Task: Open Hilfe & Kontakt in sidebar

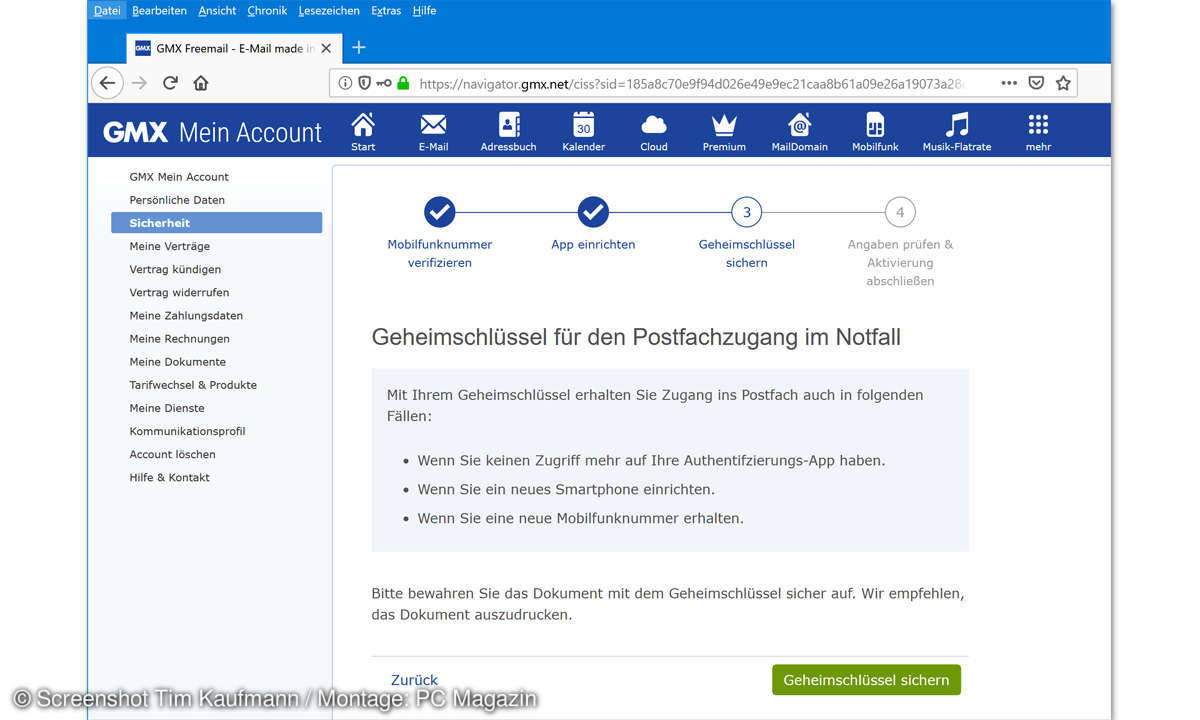Action: tap(169, 477)
